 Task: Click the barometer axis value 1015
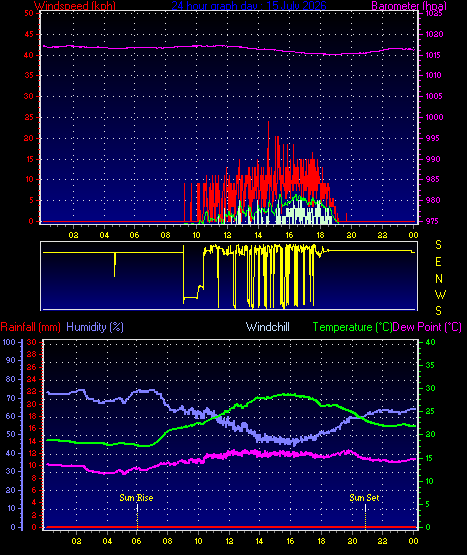point(434,55)
